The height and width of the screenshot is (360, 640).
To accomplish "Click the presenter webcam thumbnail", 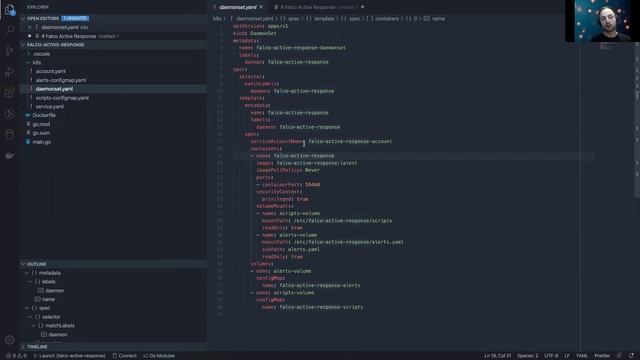I will point(602,21).
